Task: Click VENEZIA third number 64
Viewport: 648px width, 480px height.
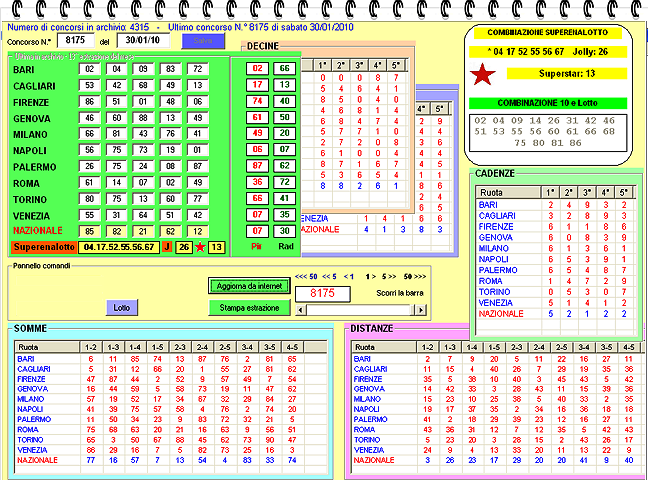Action: (x=143, y=215)
